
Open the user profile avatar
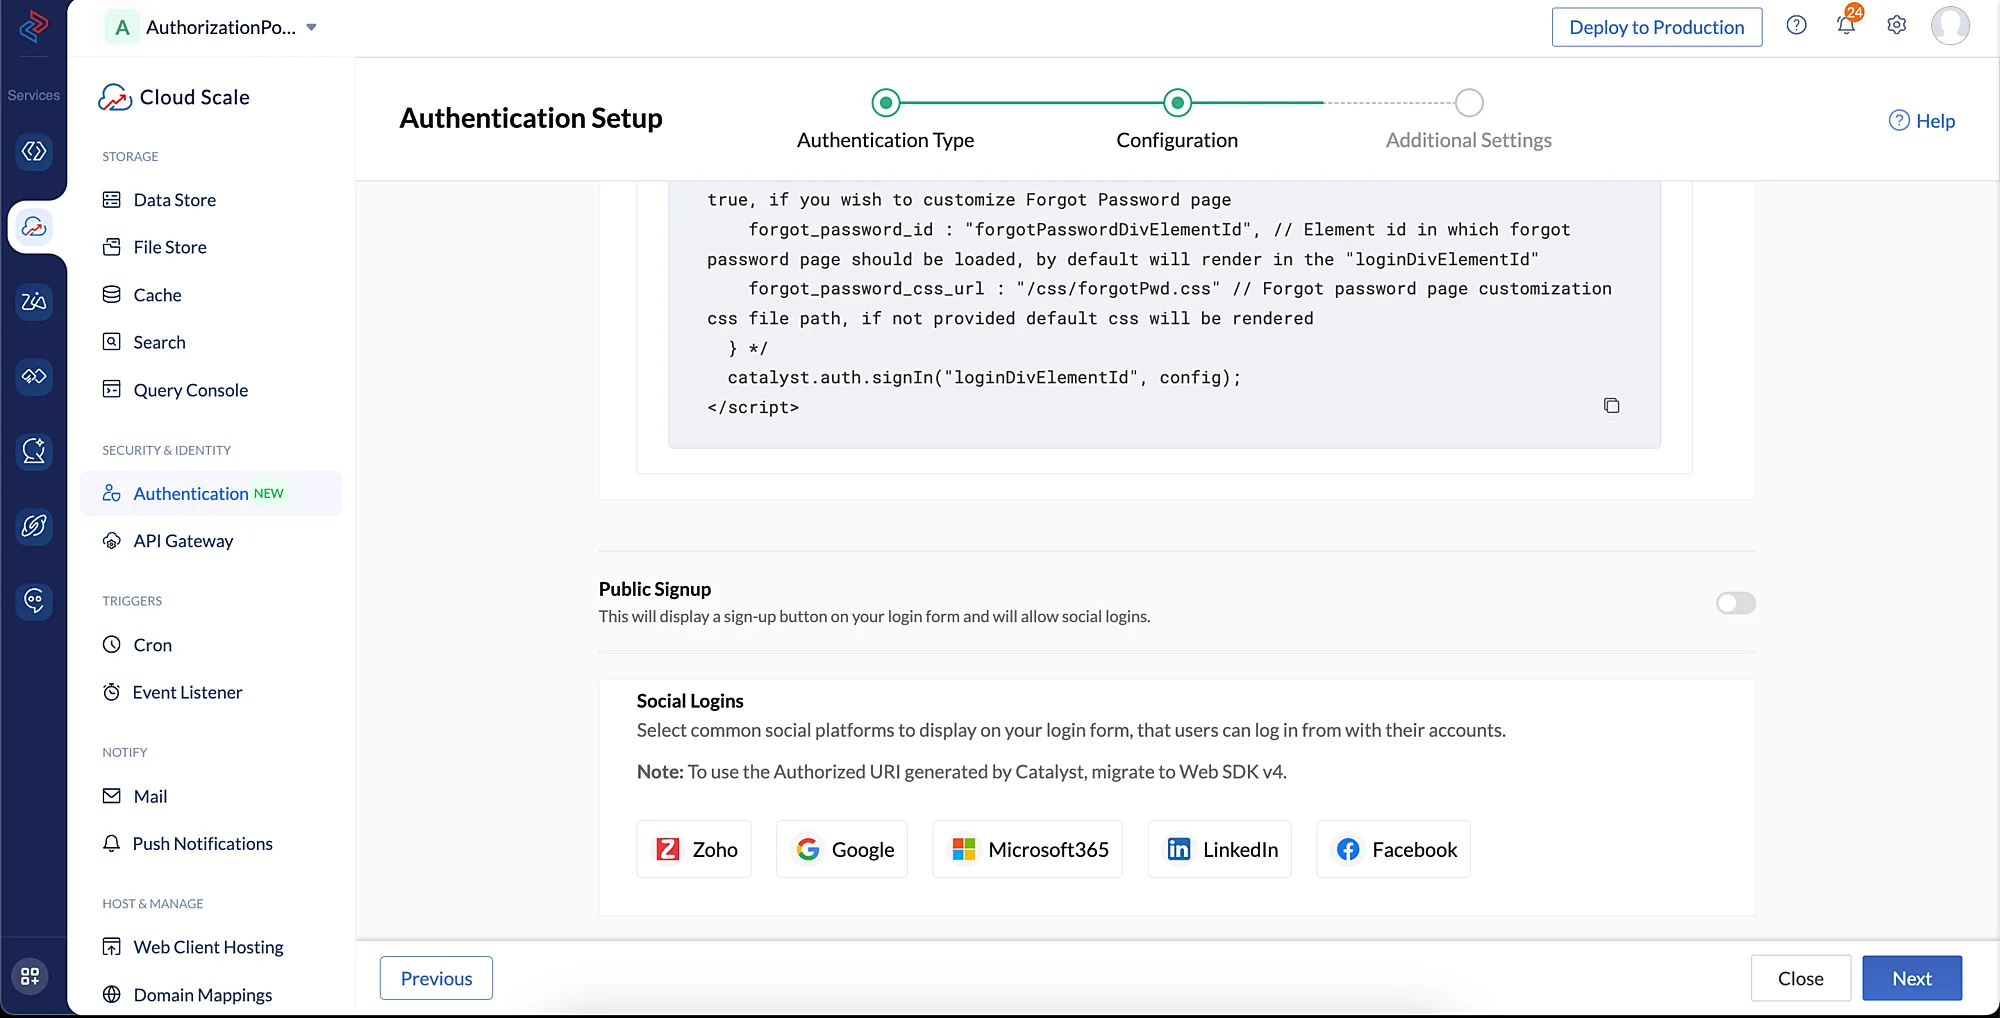1950,26
